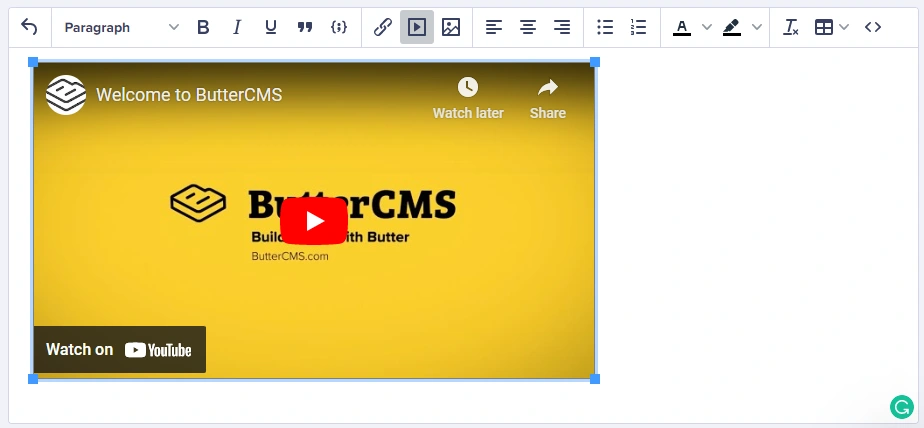Open the text color picker dropdown

707,27
